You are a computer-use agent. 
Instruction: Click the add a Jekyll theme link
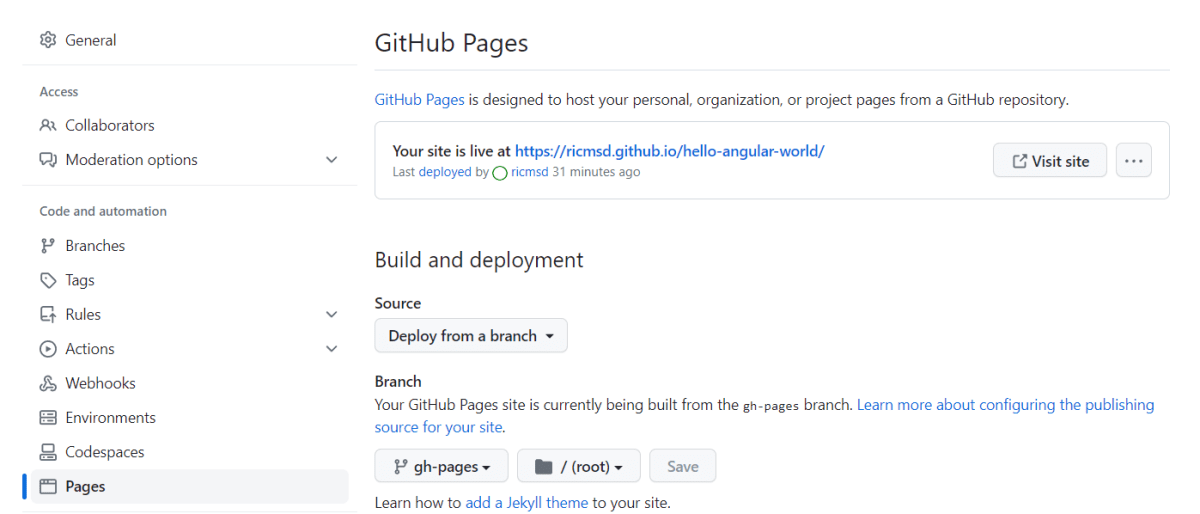click(527, 503)
